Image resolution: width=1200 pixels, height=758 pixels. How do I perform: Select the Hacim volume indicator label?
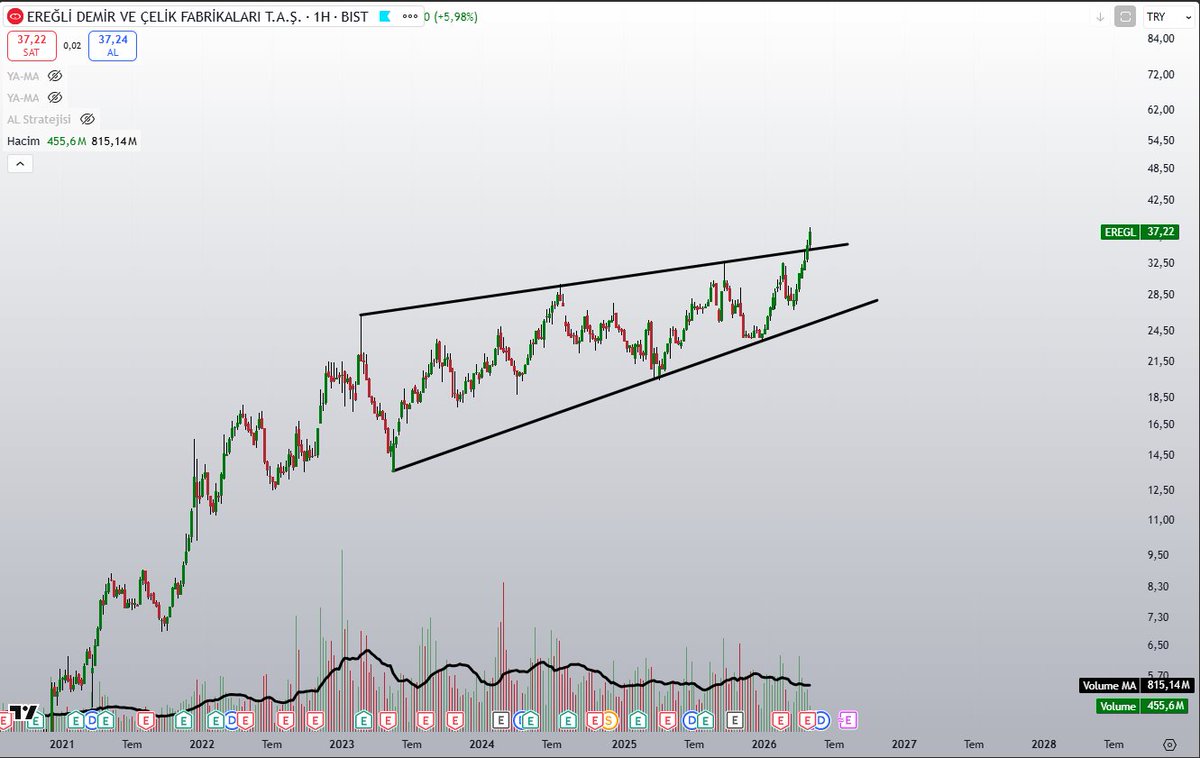coord(23,141)
